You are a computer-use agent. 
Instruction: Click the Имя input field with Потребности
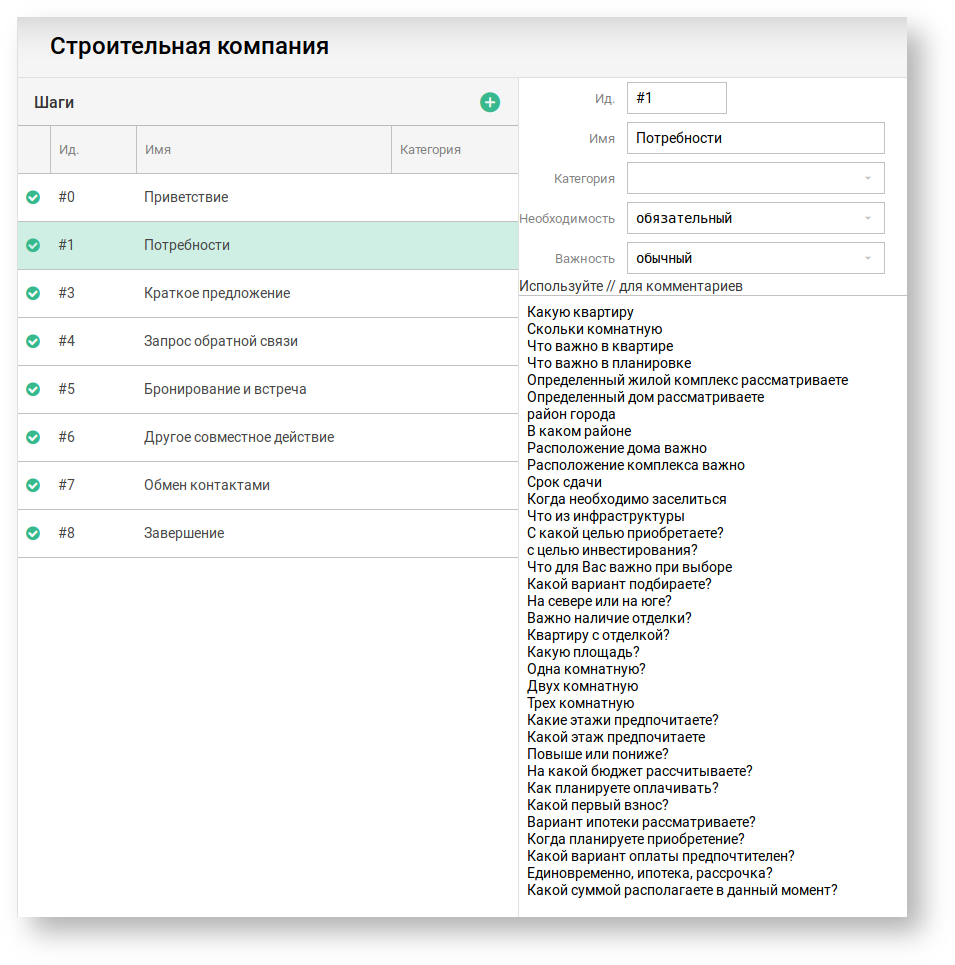(x=756, y=138)
